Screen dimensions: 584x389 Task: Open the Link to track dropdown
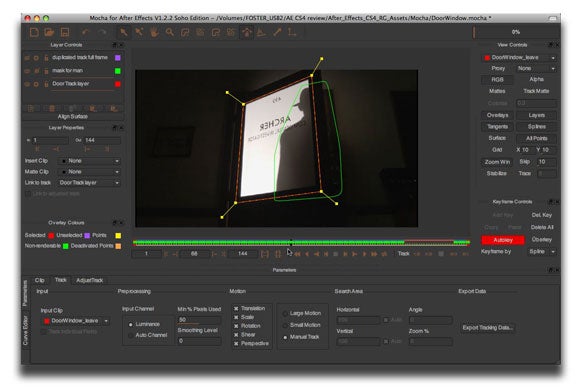click(x=89, y=183)
